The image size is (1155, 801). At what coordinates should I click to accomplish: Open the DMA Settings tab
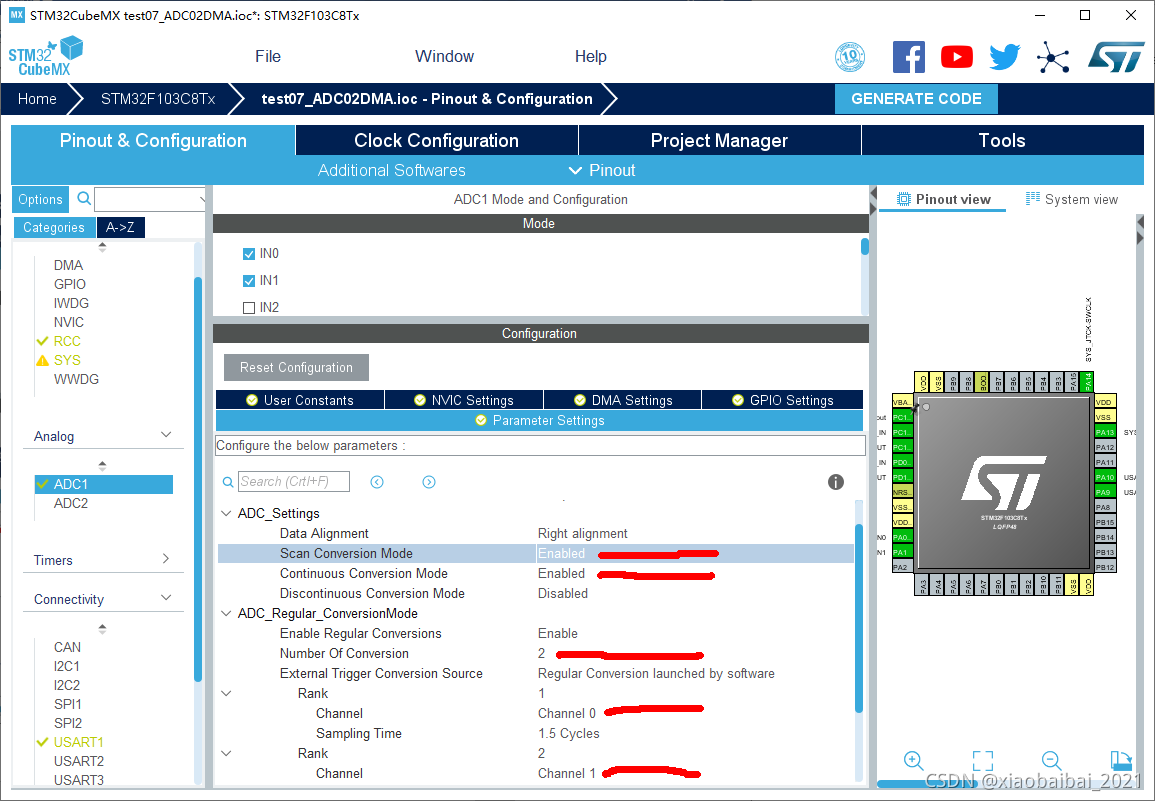pos(622,399)
